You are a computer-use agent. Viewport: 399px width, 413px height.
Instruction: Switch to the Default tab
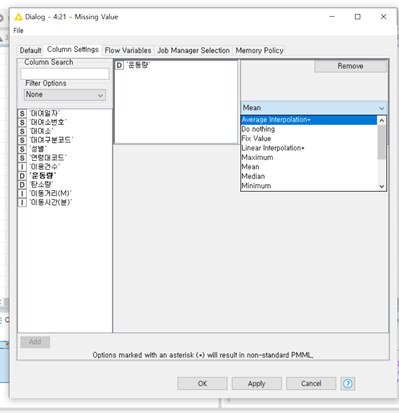30,50
